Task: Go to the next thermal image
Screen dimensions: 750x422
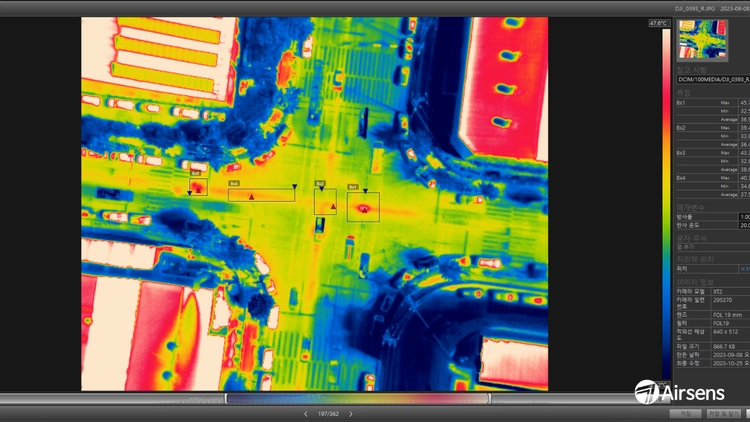Action: pyautogui.click(x=351, y=414)
